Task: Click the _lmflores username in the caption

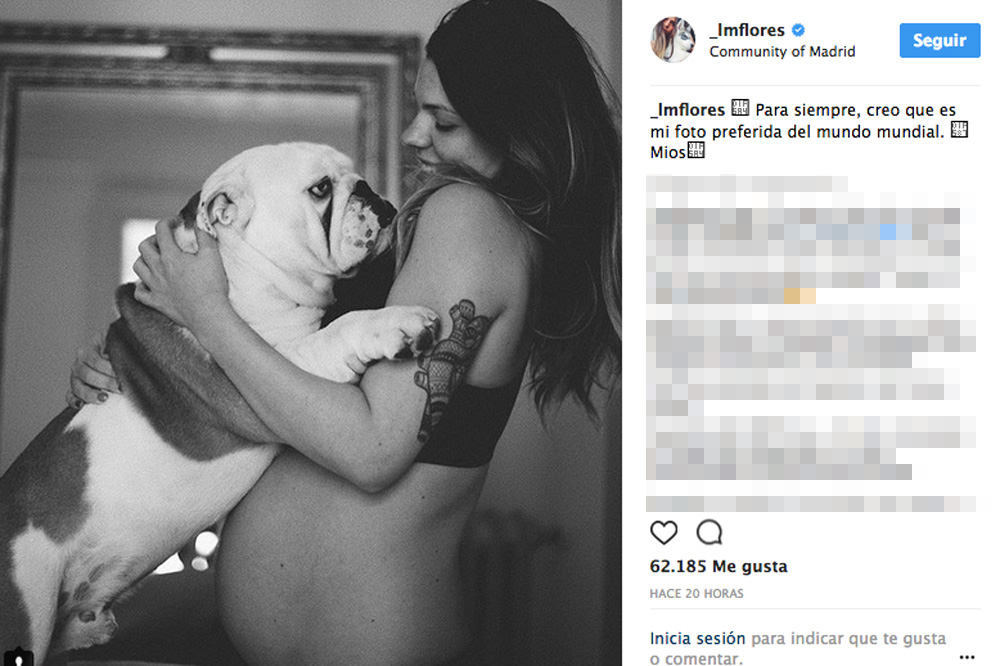Action: click(687, 110)
